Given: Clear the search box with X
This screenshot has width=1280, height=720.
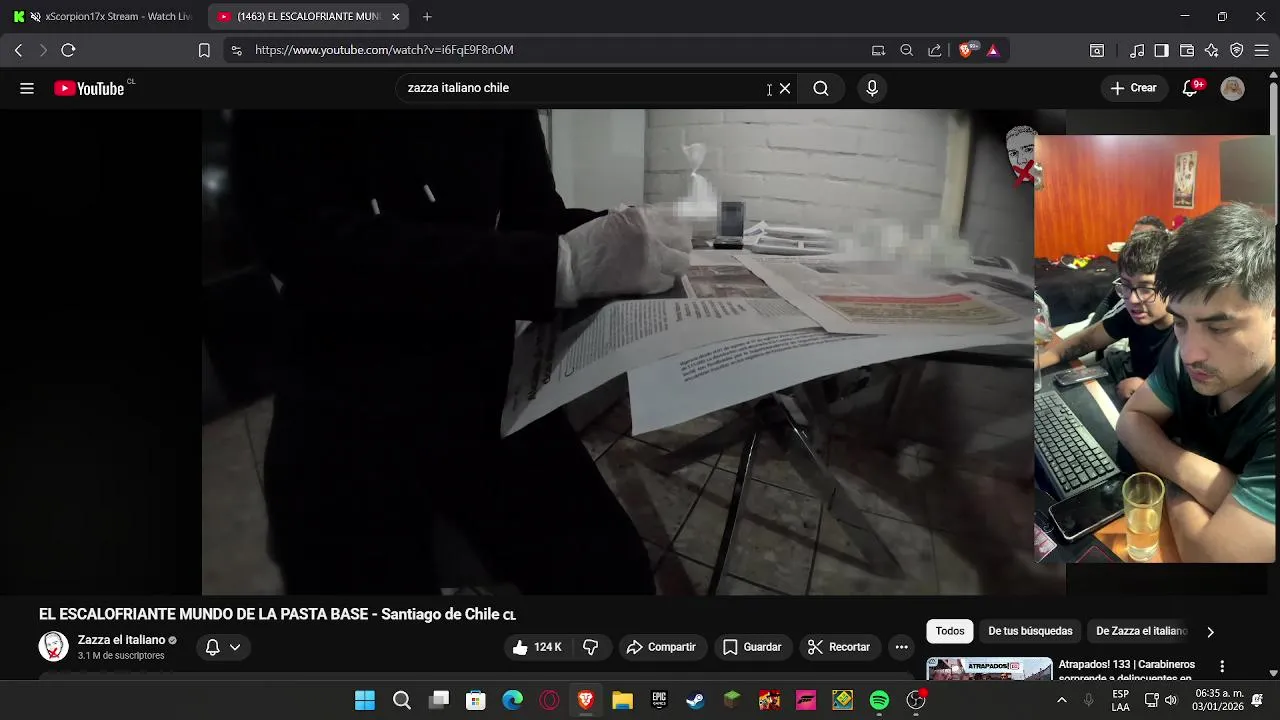Looking at the screenshot, I should click(x=785, y=88).
